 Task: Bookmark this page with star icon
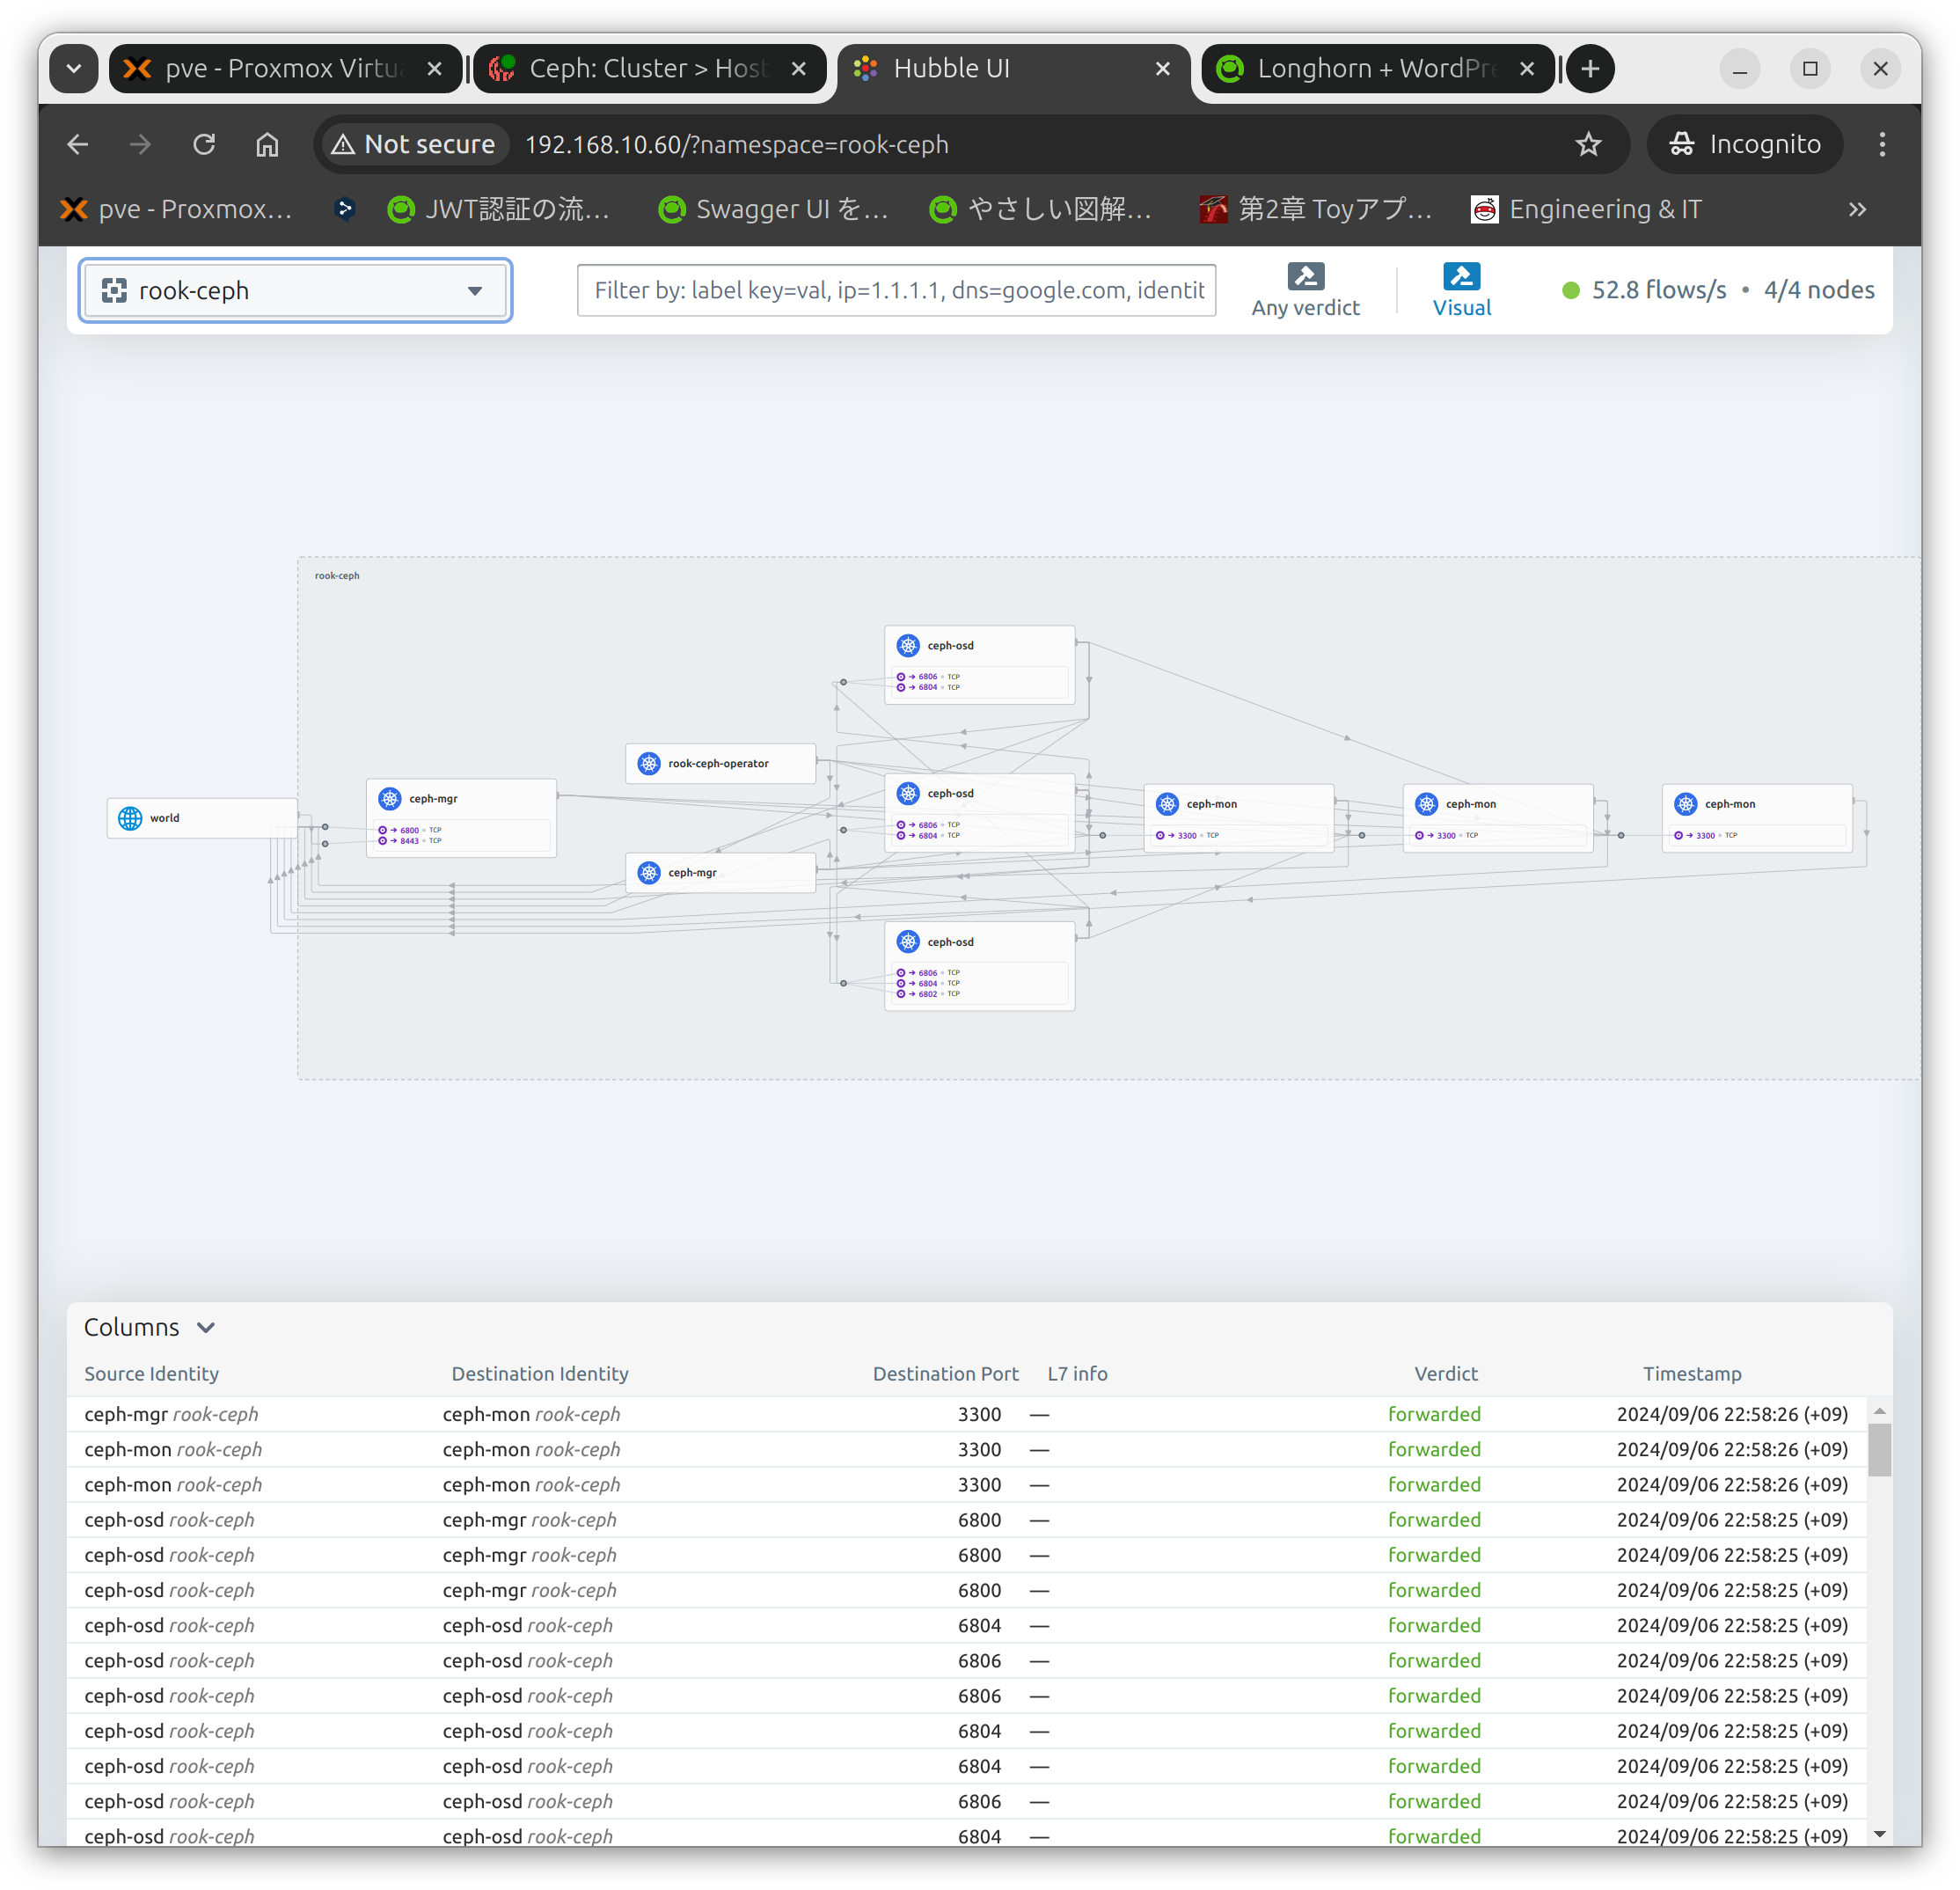coord(1588,145)
